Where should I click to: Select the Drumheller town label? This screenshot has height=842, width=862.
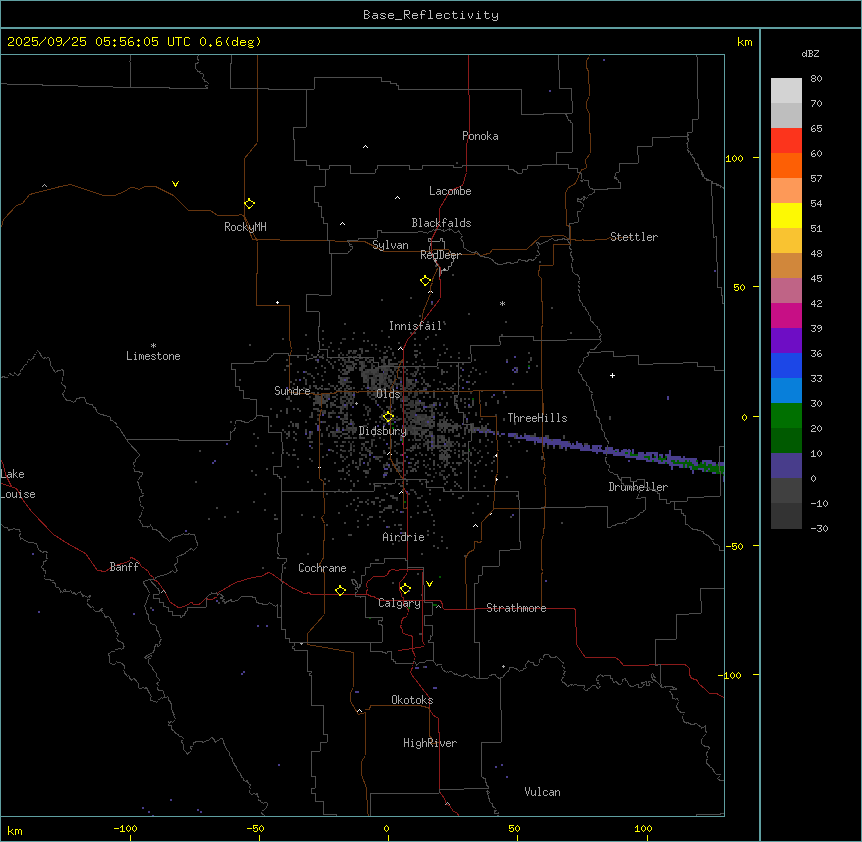pyautogui.click(x=637, y=487)
